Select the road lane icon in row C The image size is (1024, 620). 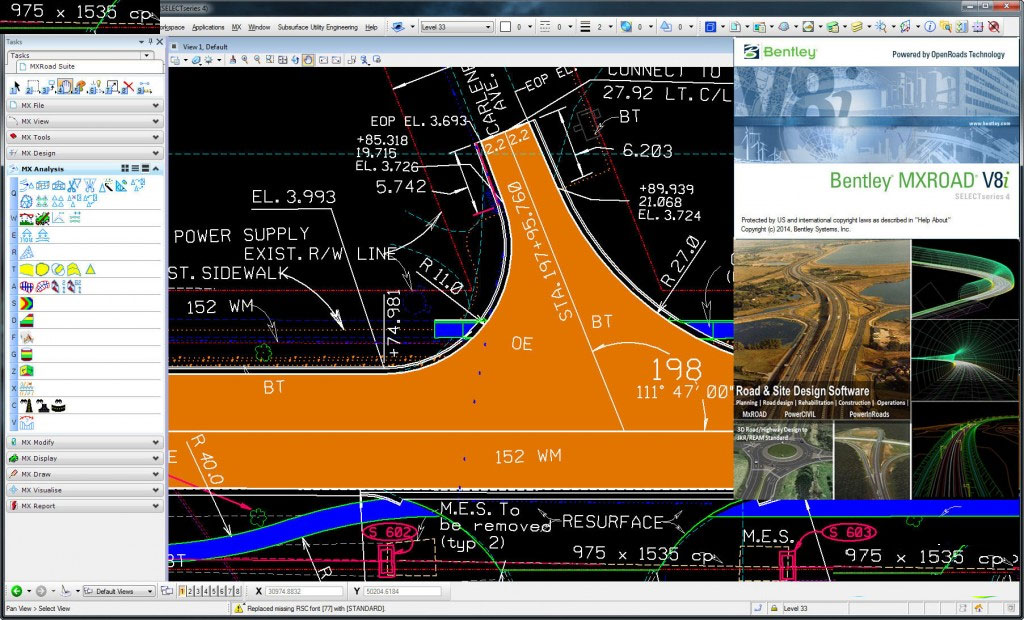(x=27, y=406)
